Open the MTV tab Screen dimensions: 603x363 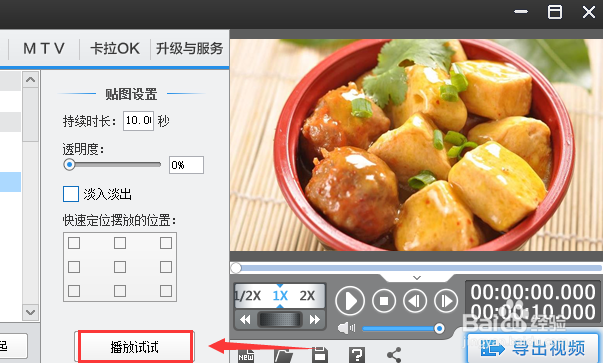click(43, 49)
